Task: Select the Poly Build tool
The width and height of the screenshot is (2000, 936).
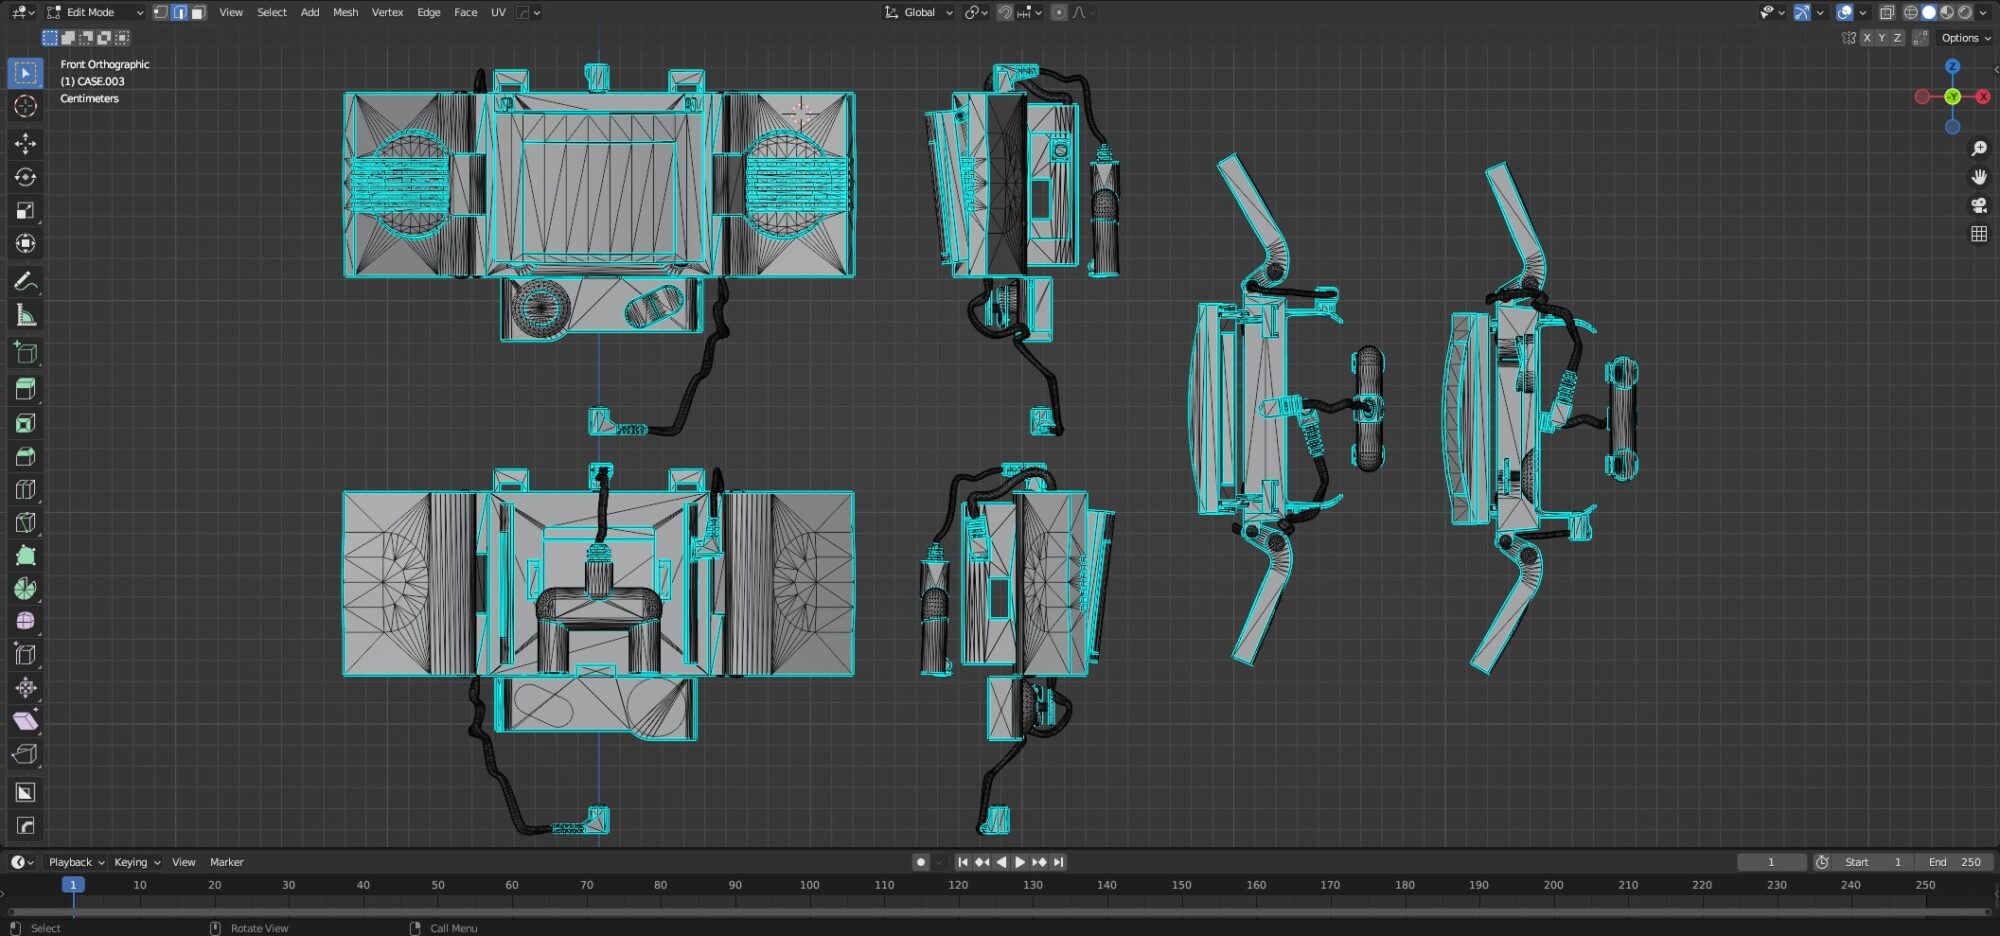Action: tap(26, 555)
